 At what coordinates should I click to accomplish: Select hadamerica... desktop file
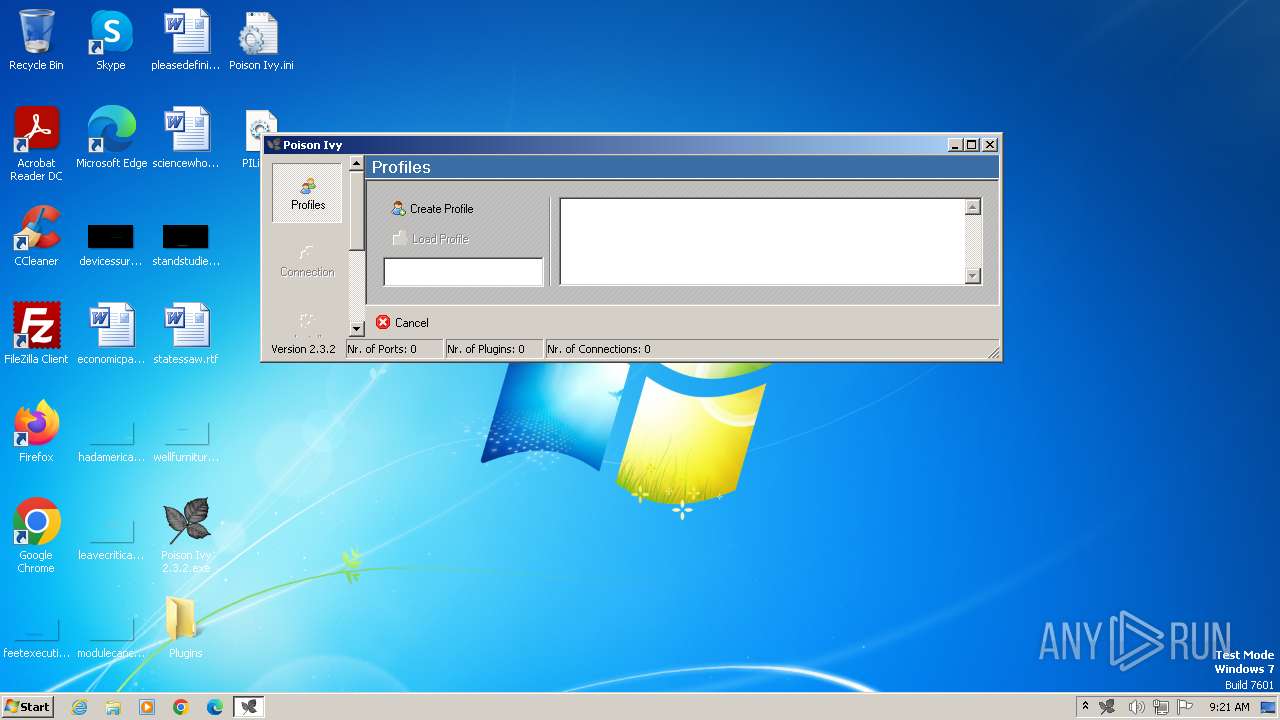(111, 440)
